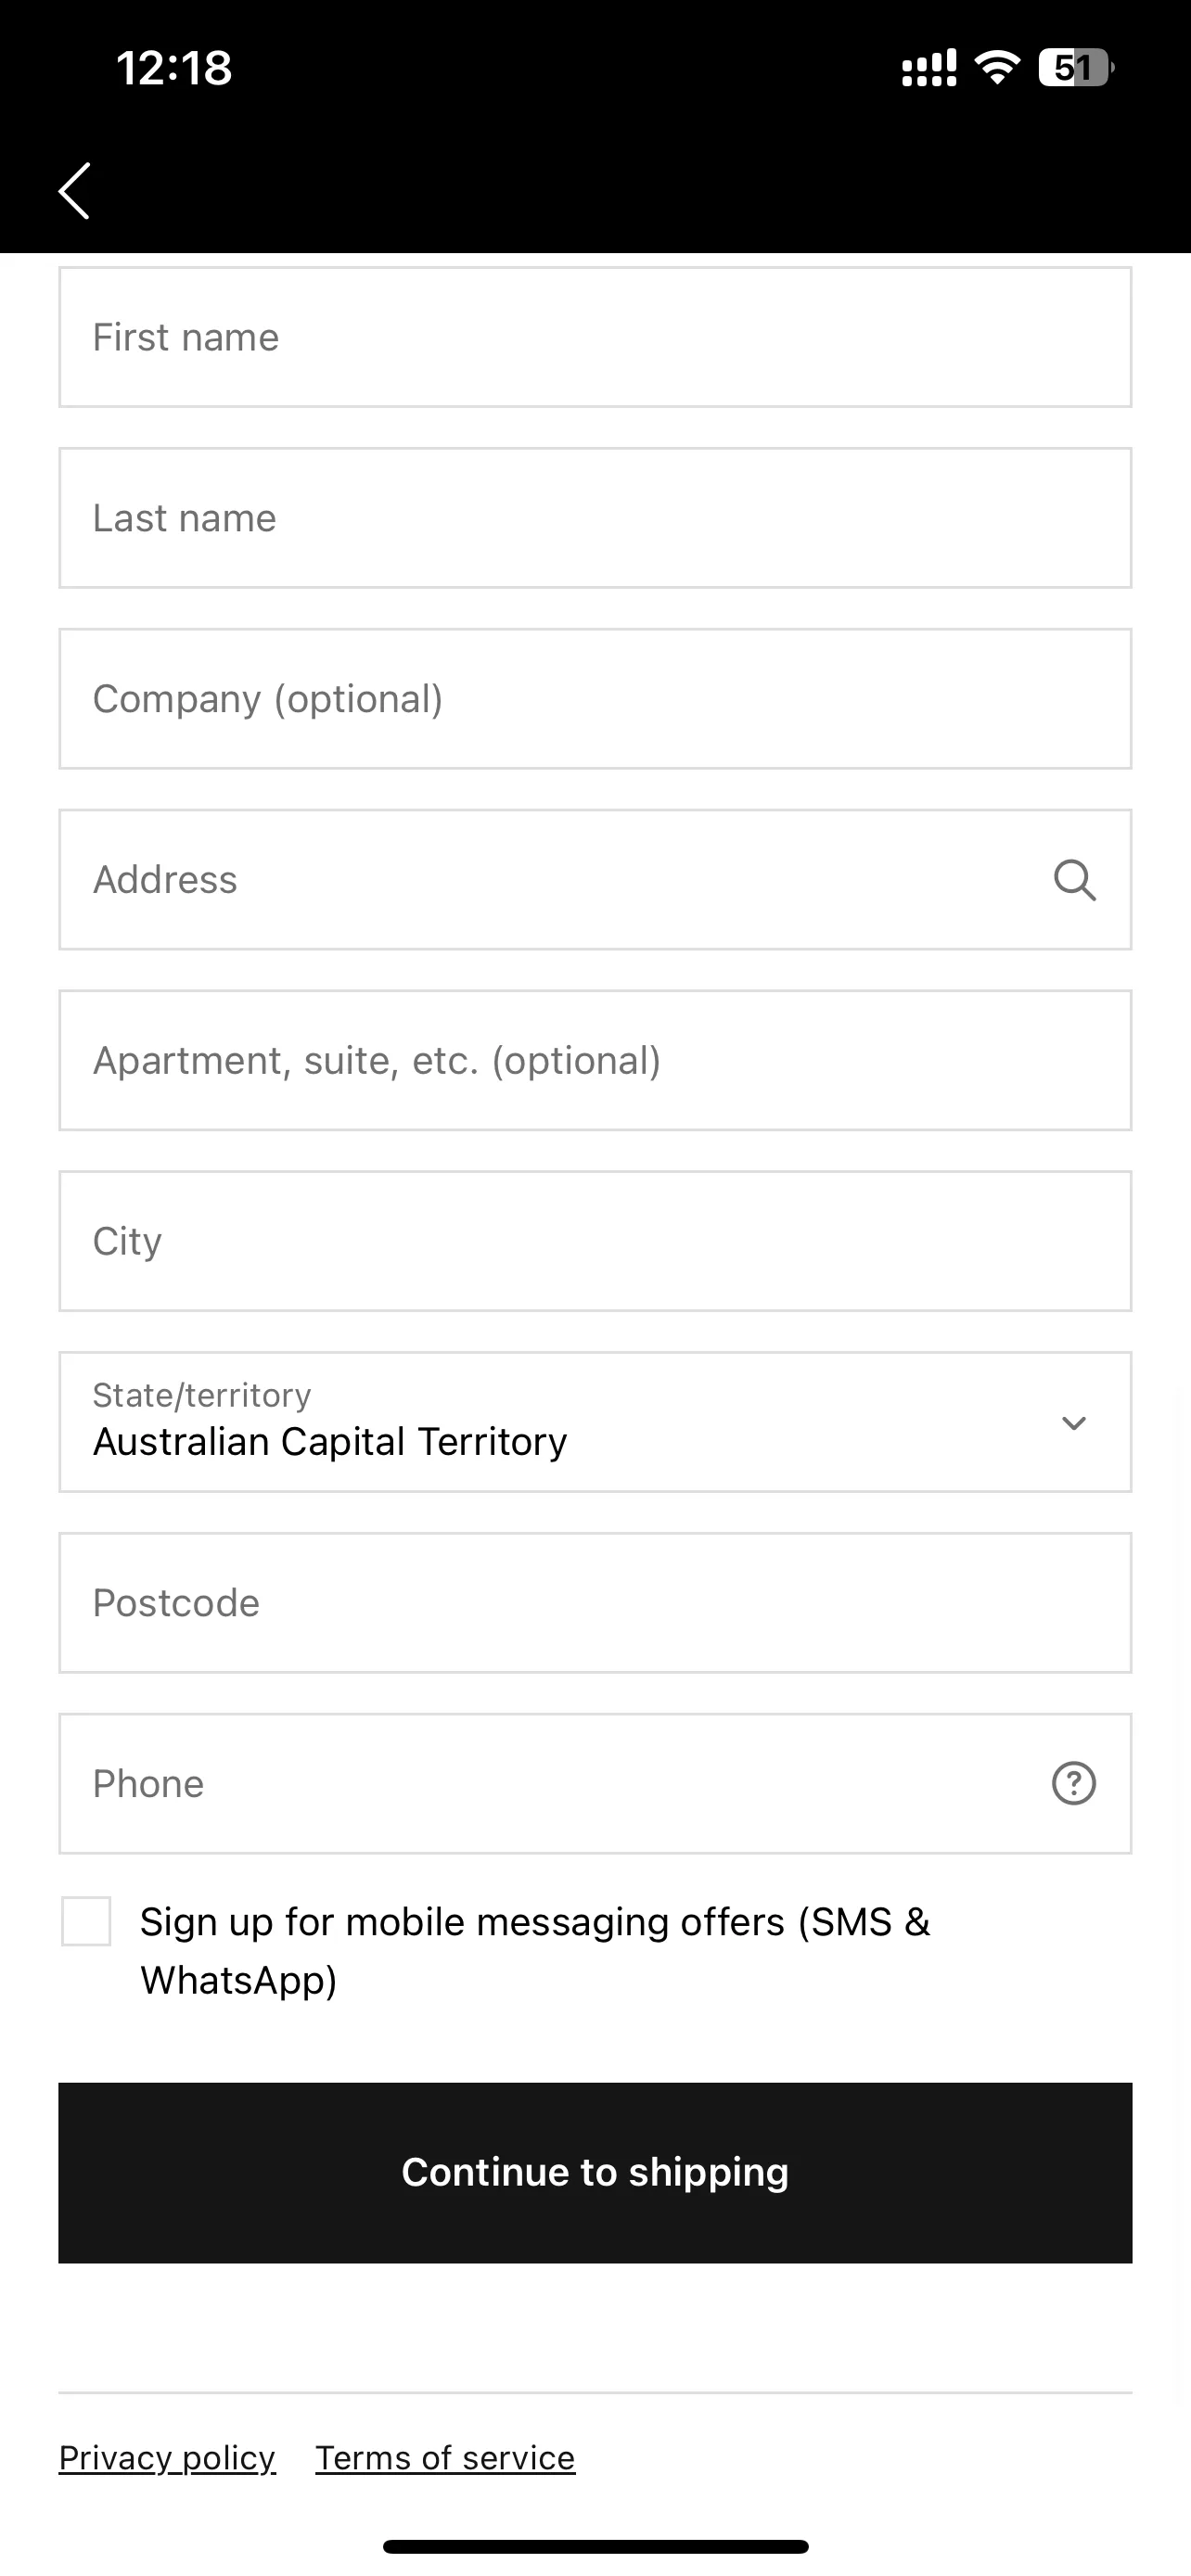1191x2576 pixels.
Task: Tap the back arrow icon
Action: [74, 190]
